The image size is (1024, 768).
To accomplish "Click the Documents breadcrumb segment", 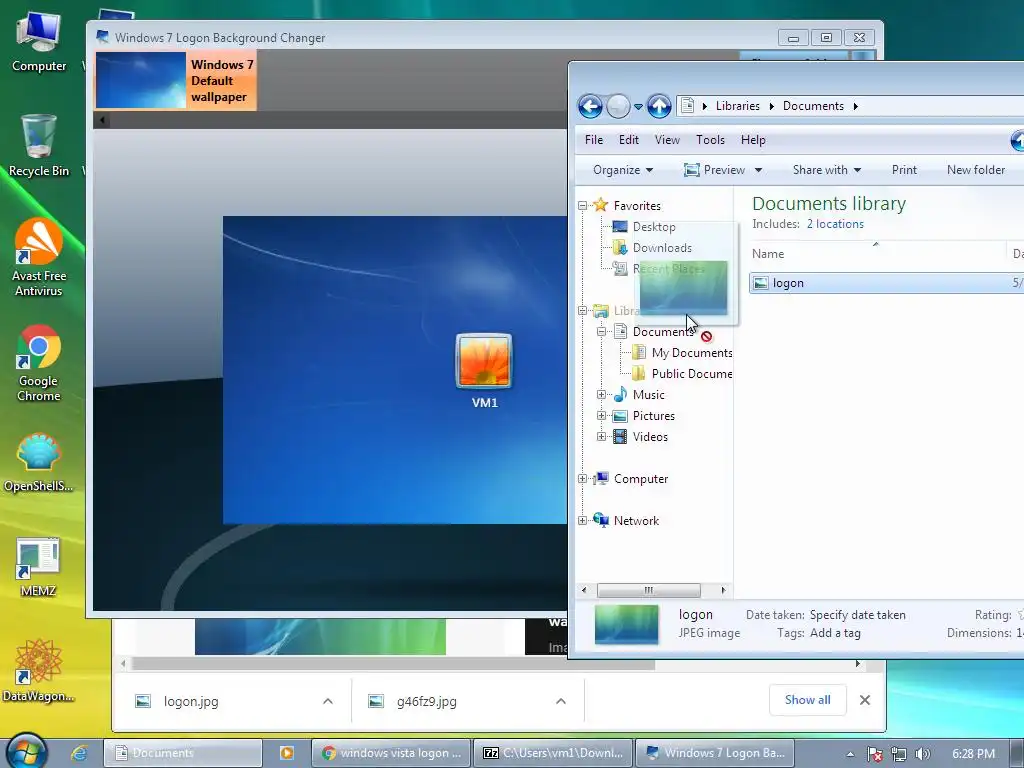I will point(813,106).
